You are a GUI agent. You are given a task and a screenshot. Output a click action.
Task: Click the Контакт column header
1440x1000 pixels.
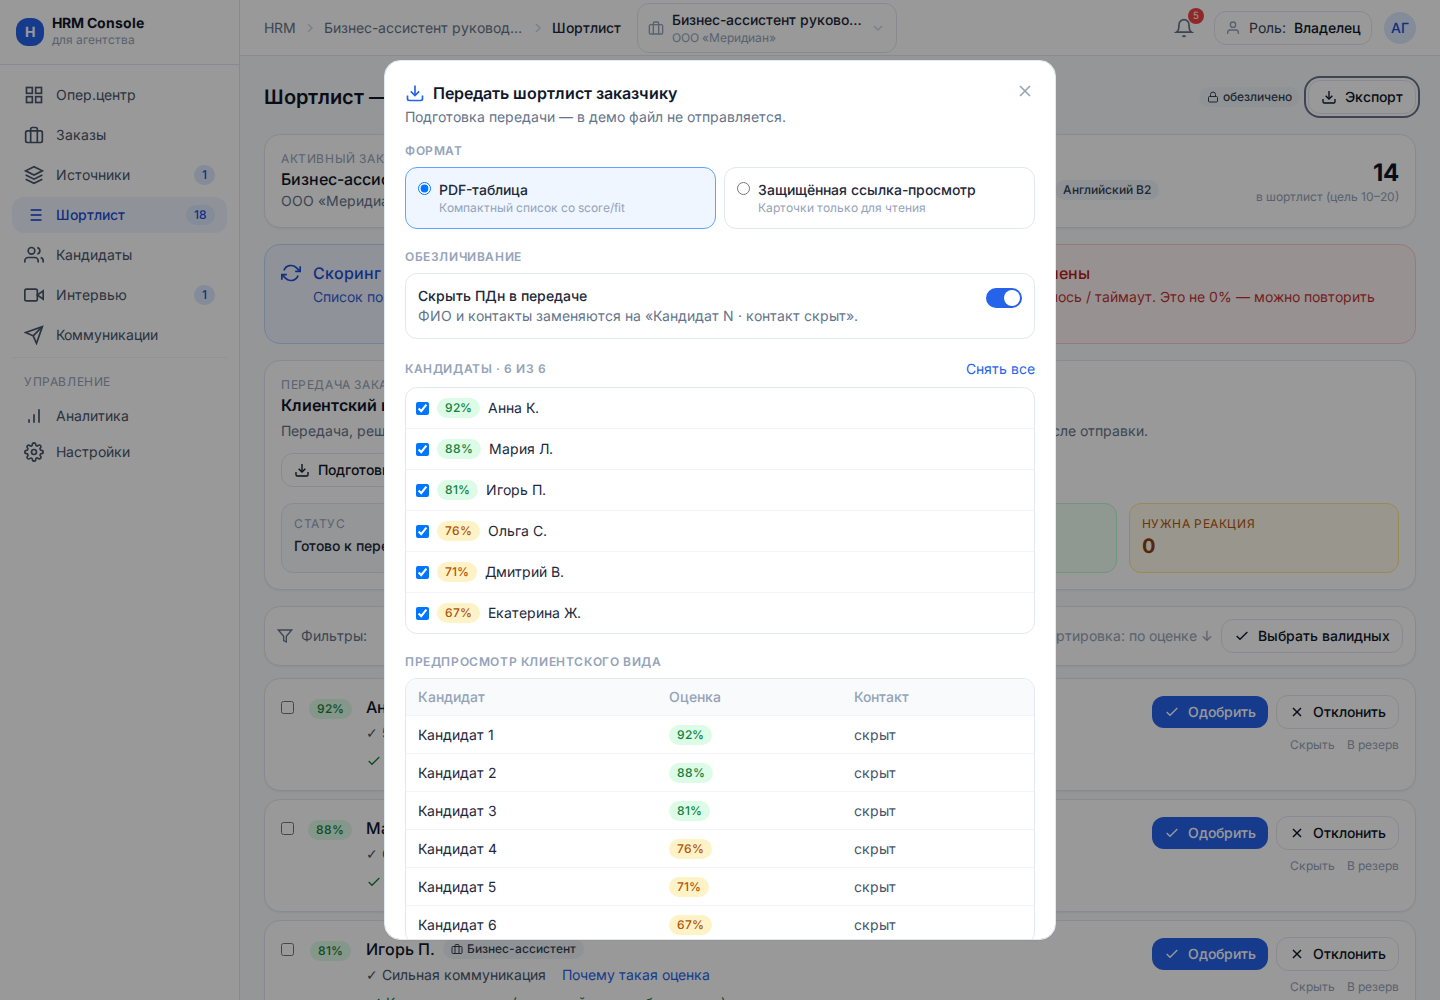[x=881, y=697]
